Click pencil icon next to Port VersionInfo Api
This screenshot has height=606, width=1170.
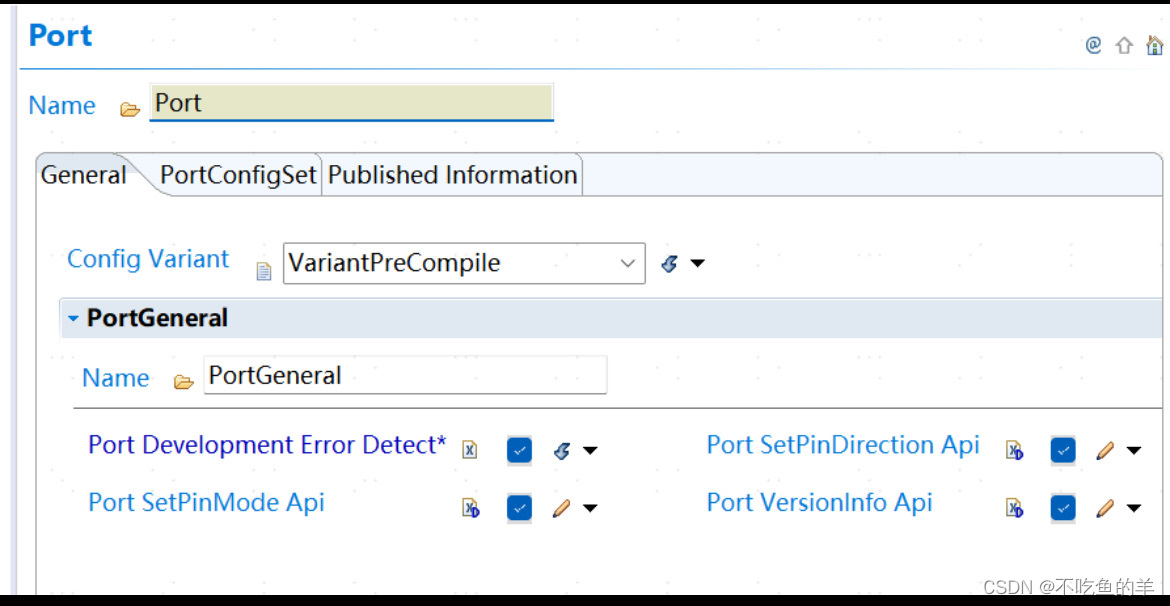click(1105, 508)
